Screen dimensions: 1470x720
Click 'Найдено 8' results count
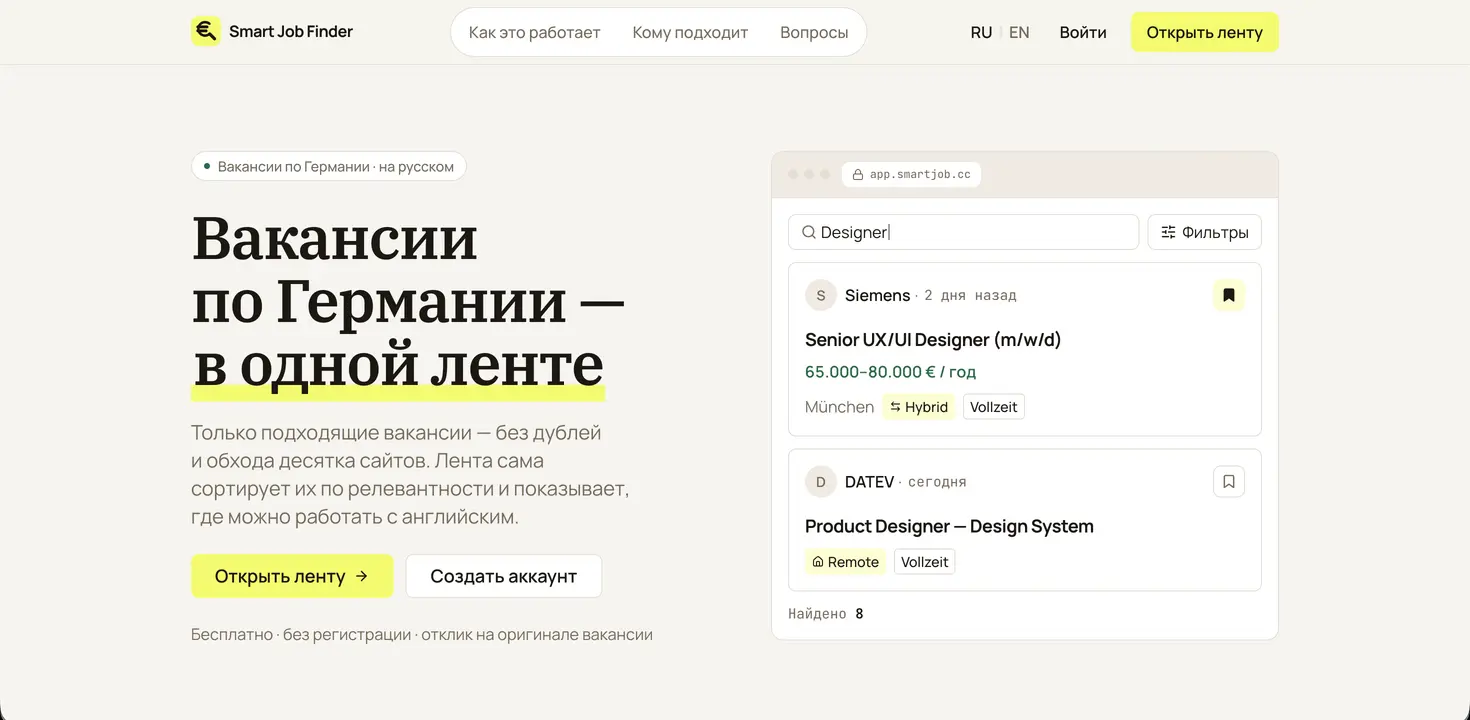826,614
